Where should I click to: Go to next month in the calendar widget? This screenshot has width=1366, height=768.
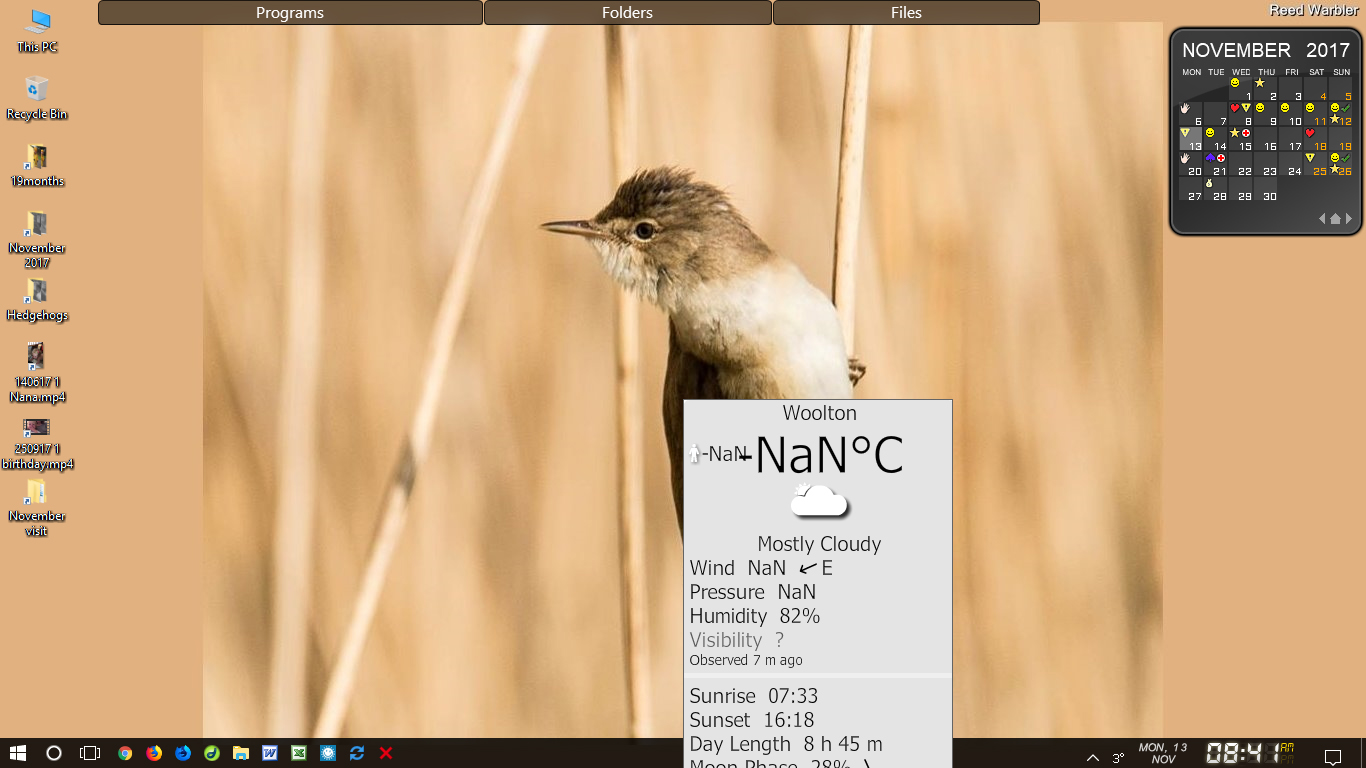1349,218
